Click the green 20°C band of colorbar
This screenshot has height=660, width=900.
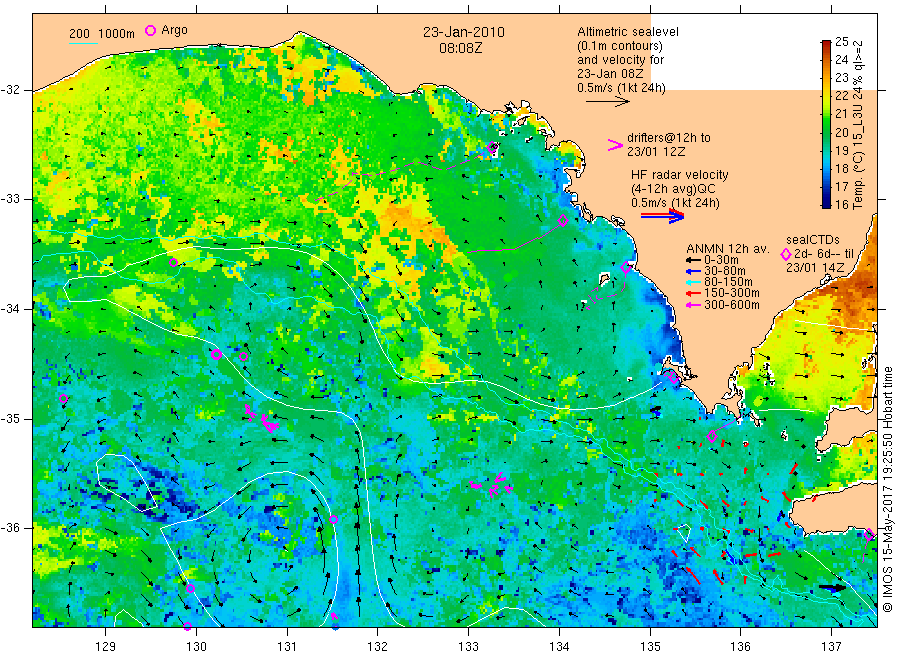point(826,131)
